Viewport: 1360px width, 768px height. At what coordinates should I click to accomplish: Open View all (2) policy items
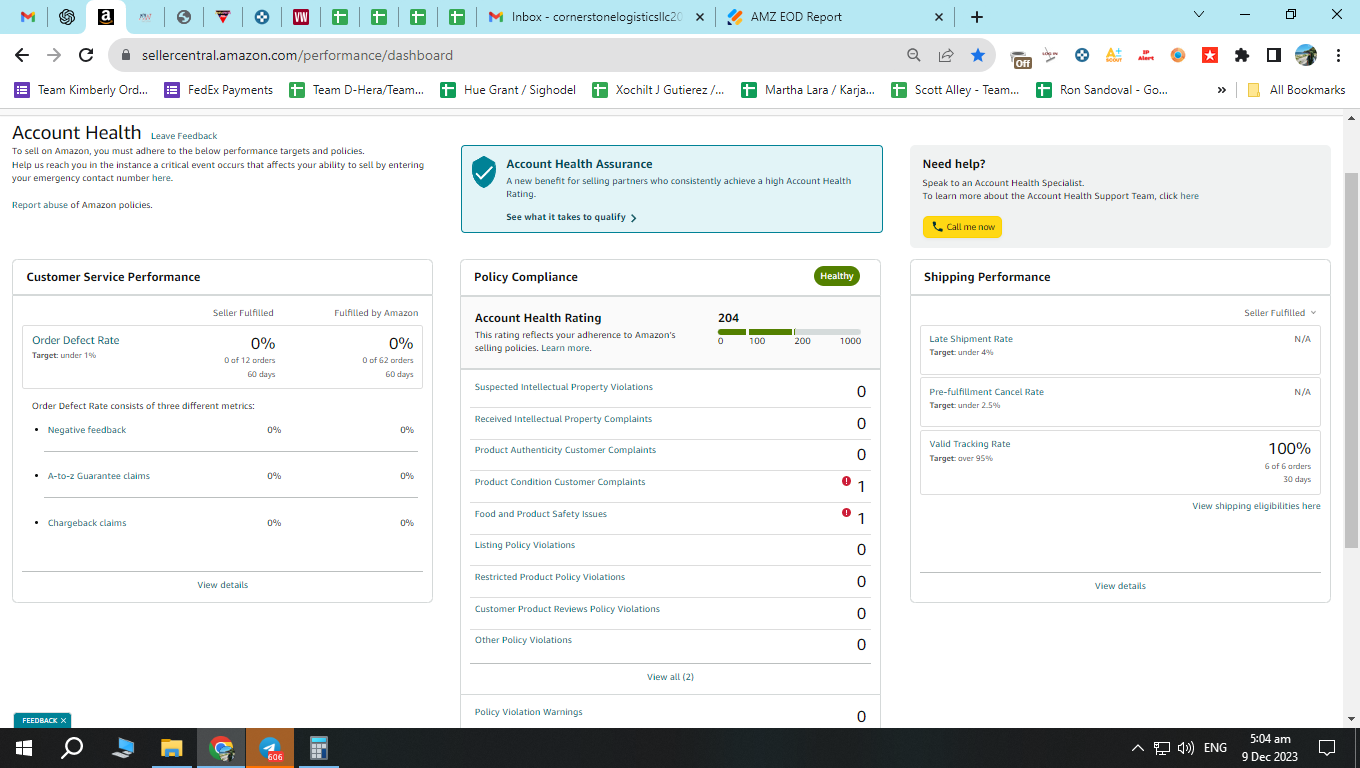[670, 677]
